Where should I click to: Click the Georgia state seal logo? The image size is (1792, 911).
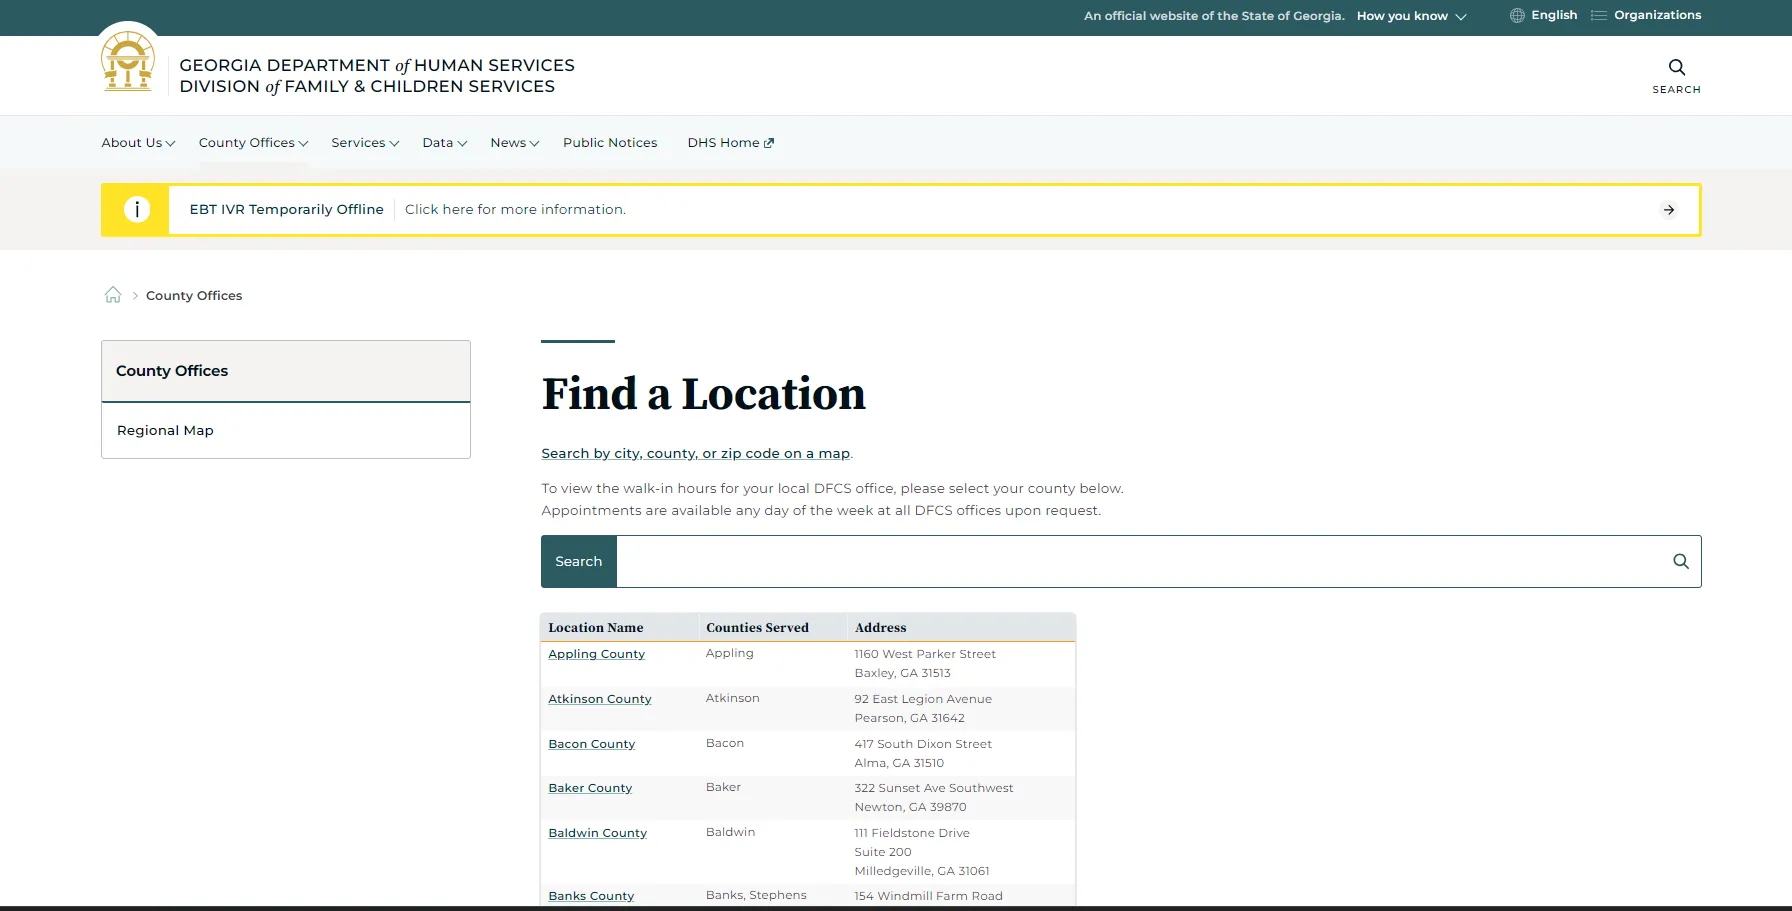pyautogui.click(x=128, y=61)
